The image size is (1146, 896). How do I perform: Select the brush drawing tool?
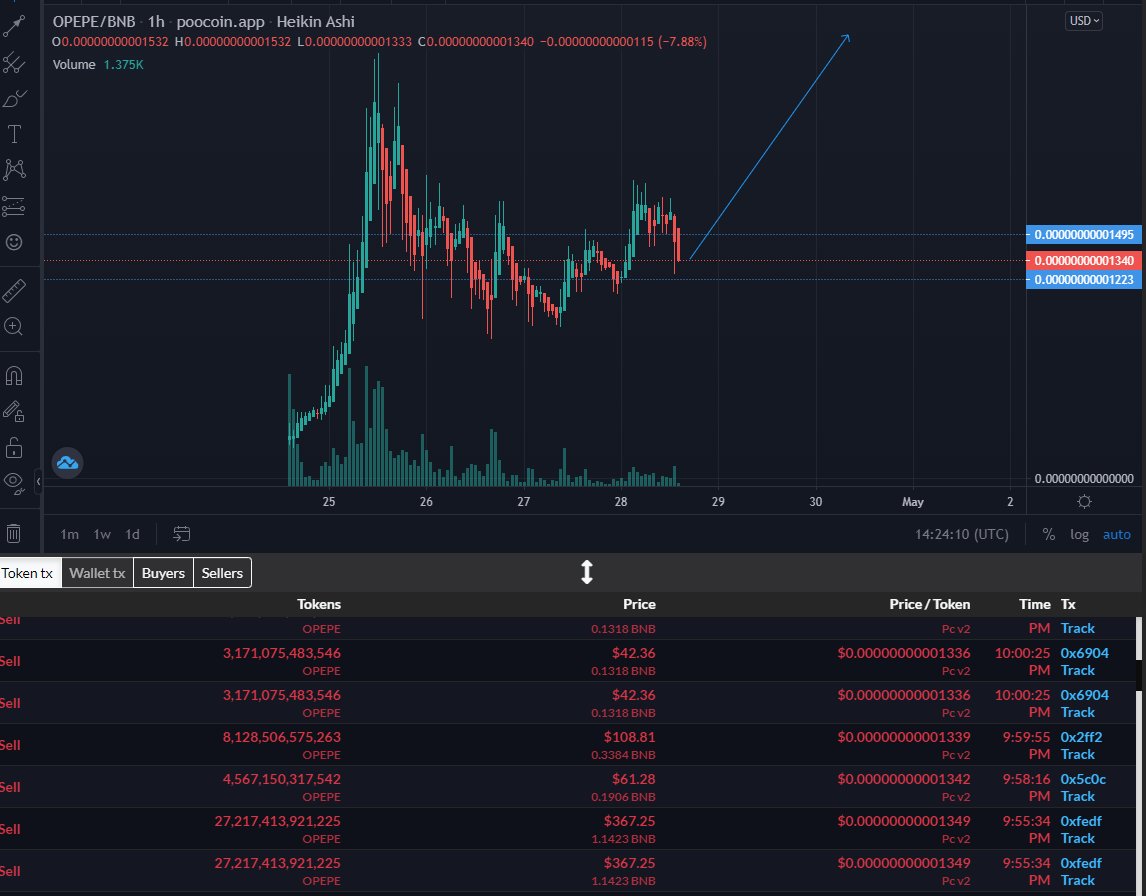click(x=14, y=99)
